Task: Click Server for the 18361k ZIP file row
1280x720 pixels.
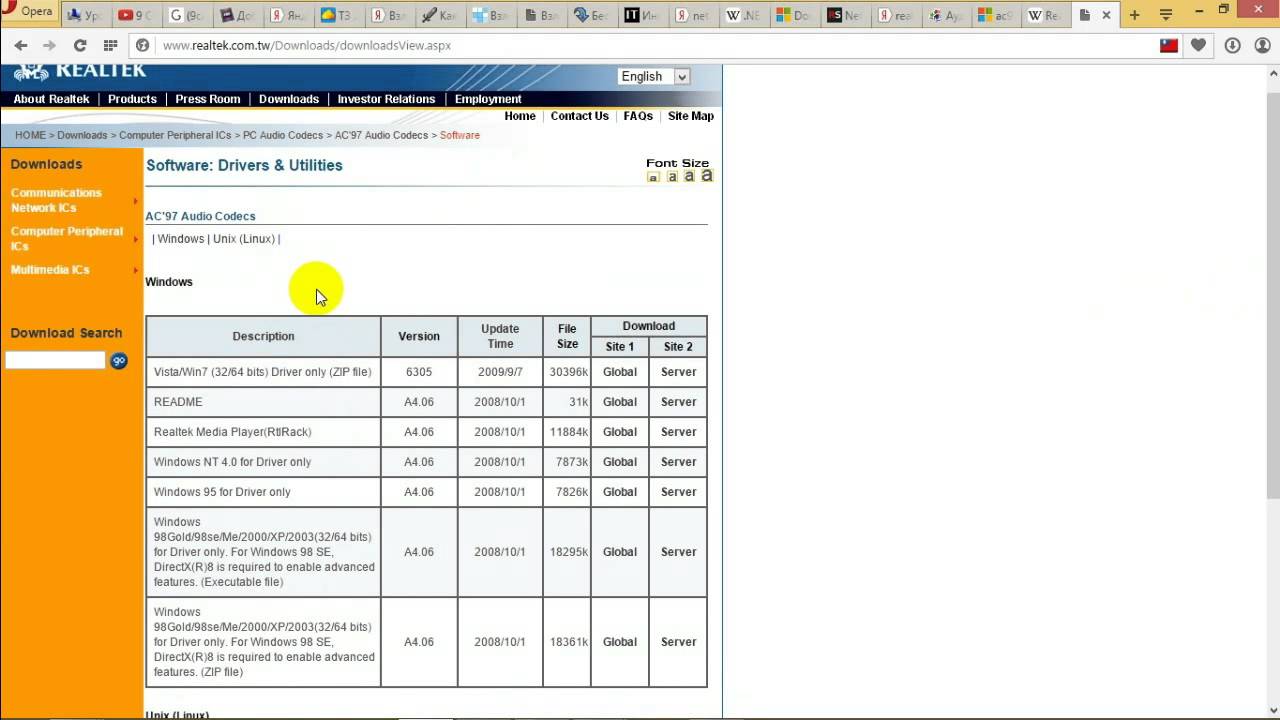Action: (678, 642)
